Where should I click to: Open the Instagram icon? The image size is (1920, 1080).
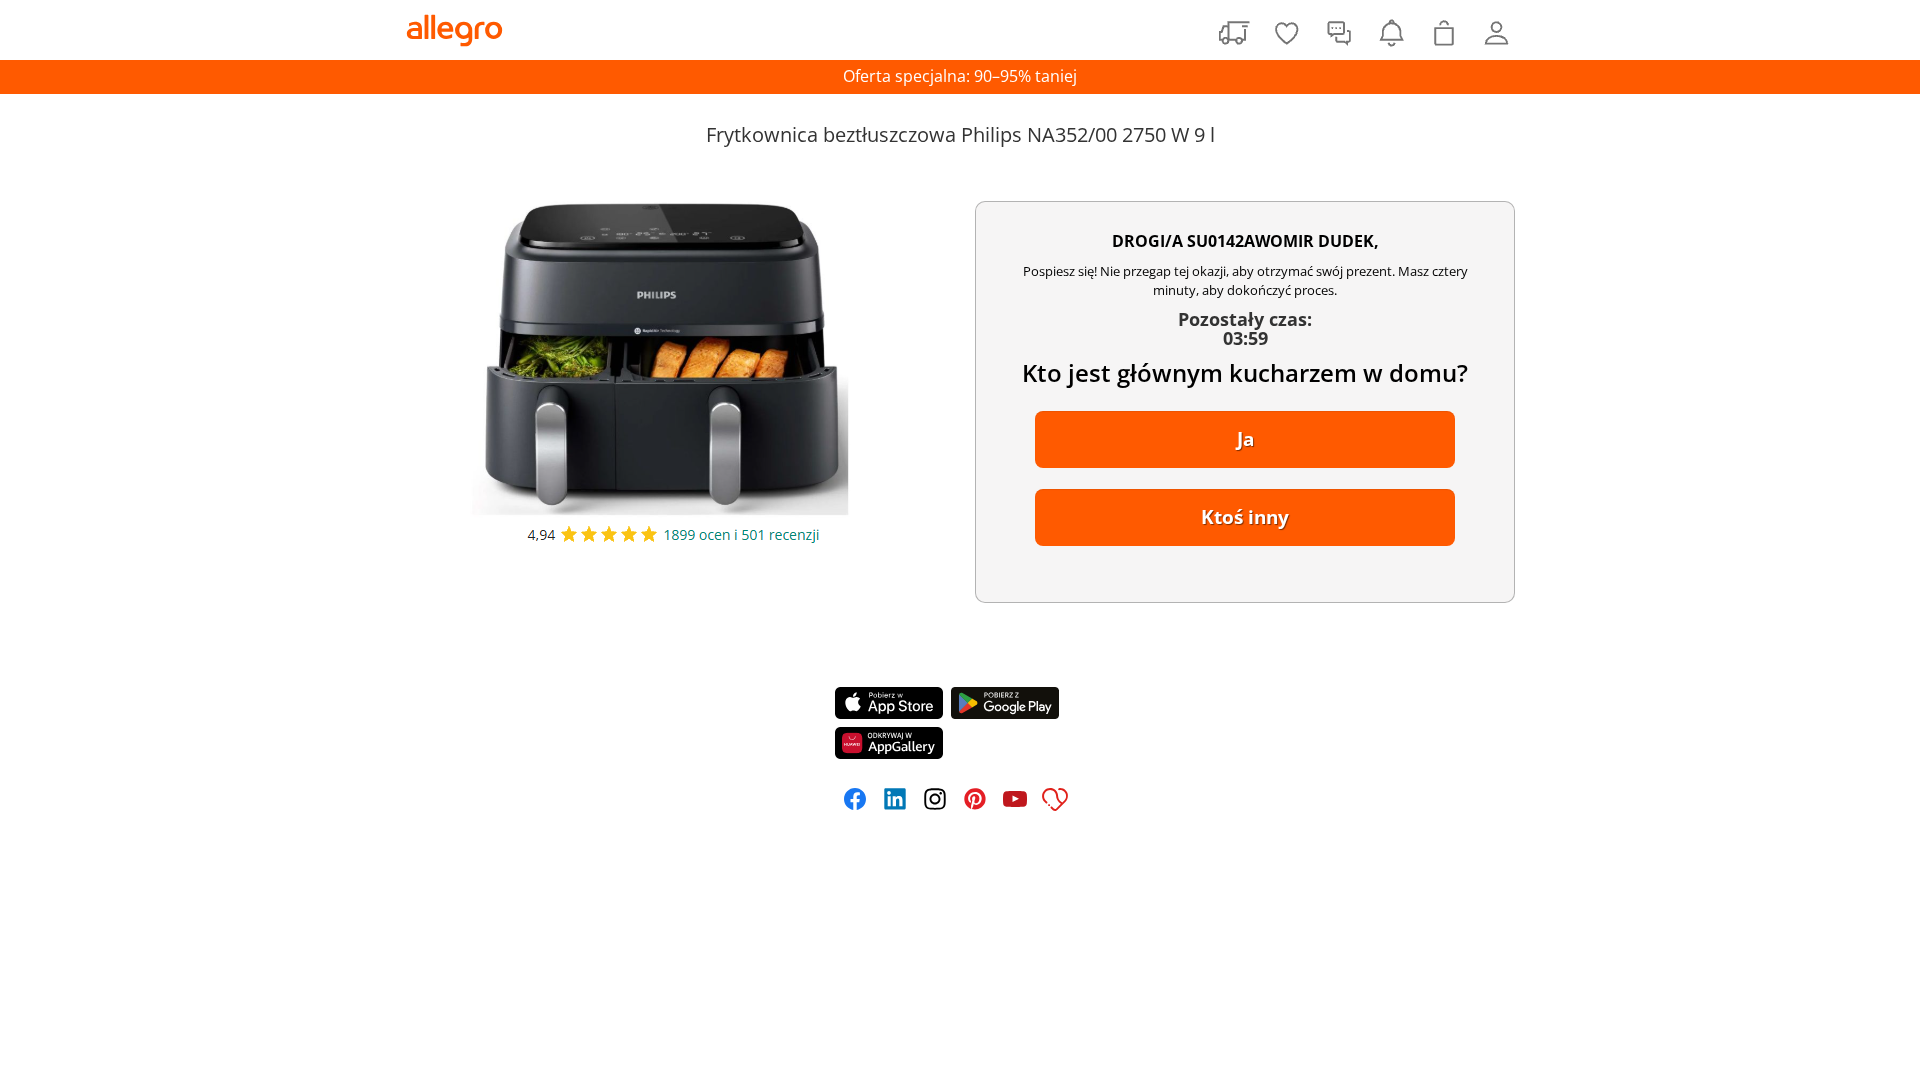pyautogui.click(x=935, y=799)
